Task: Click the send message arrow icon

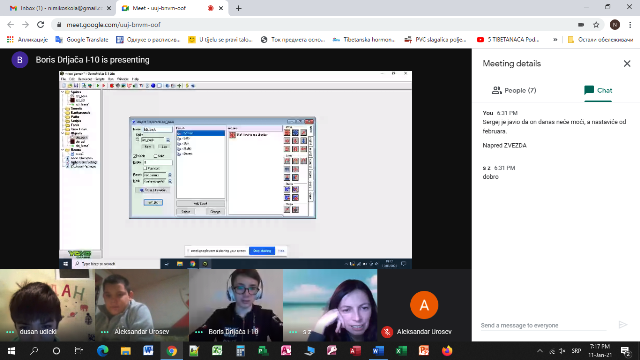Action: 622,325
